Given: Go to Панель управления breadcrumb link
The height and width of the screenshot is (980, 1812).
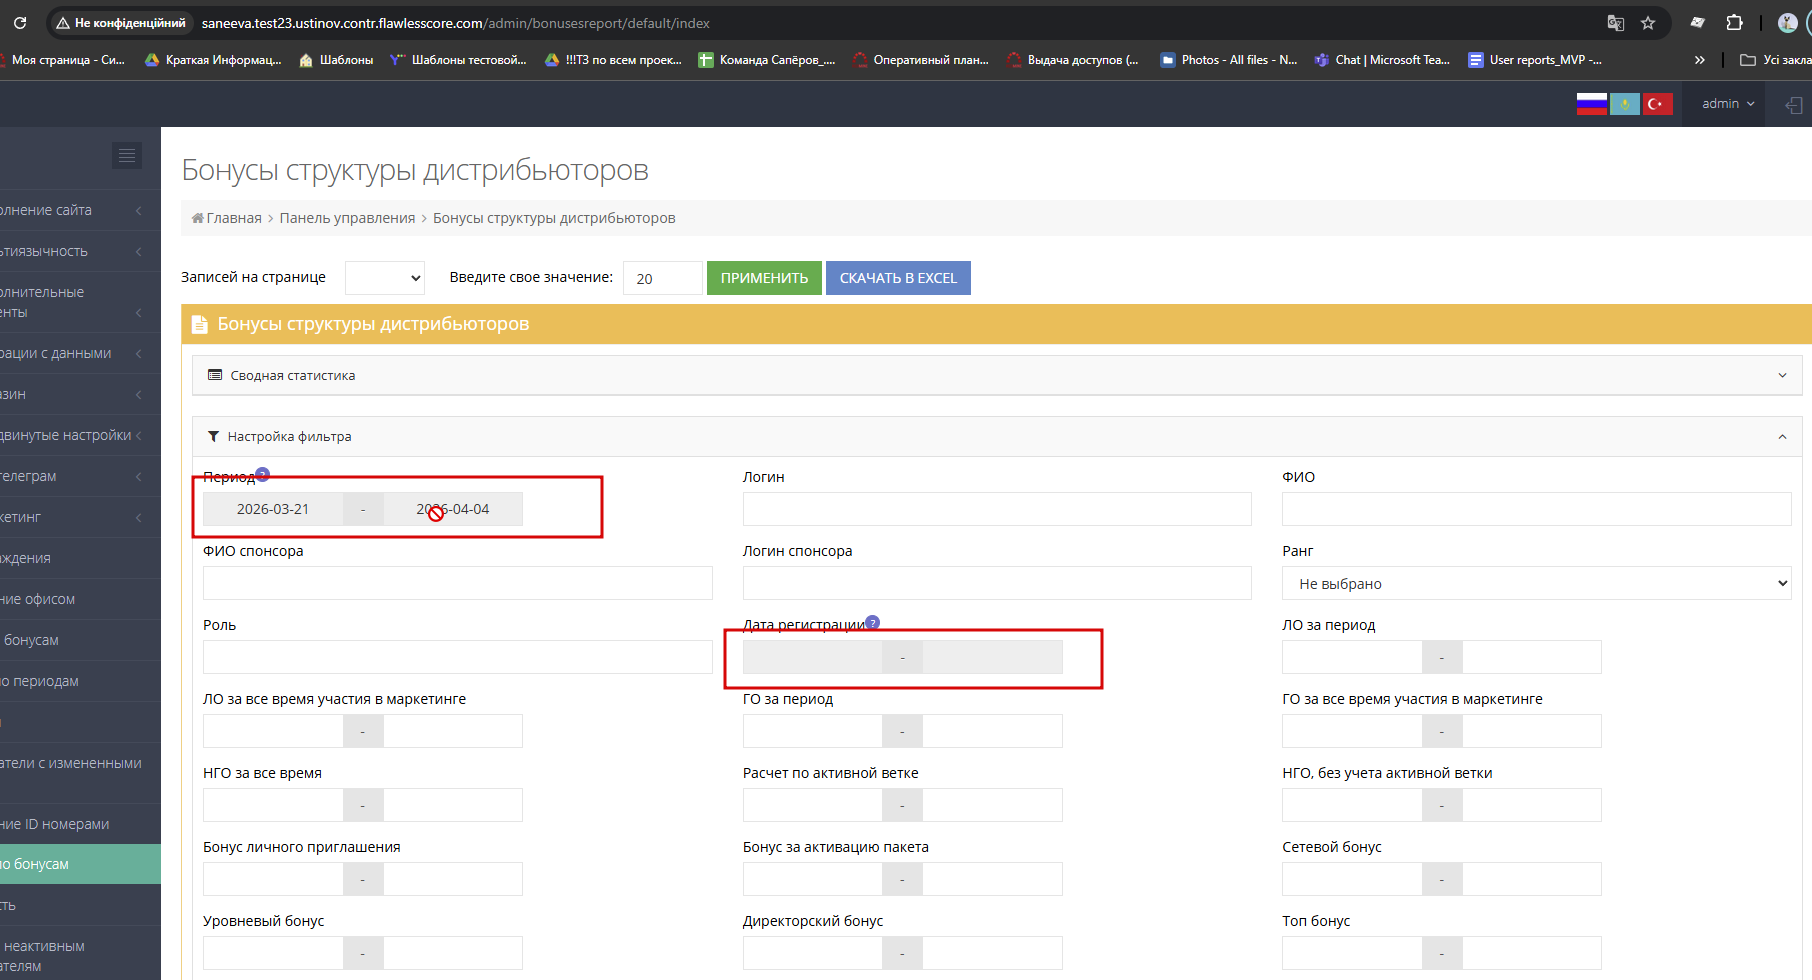Looking at the screenshot, I should point(347,218).
